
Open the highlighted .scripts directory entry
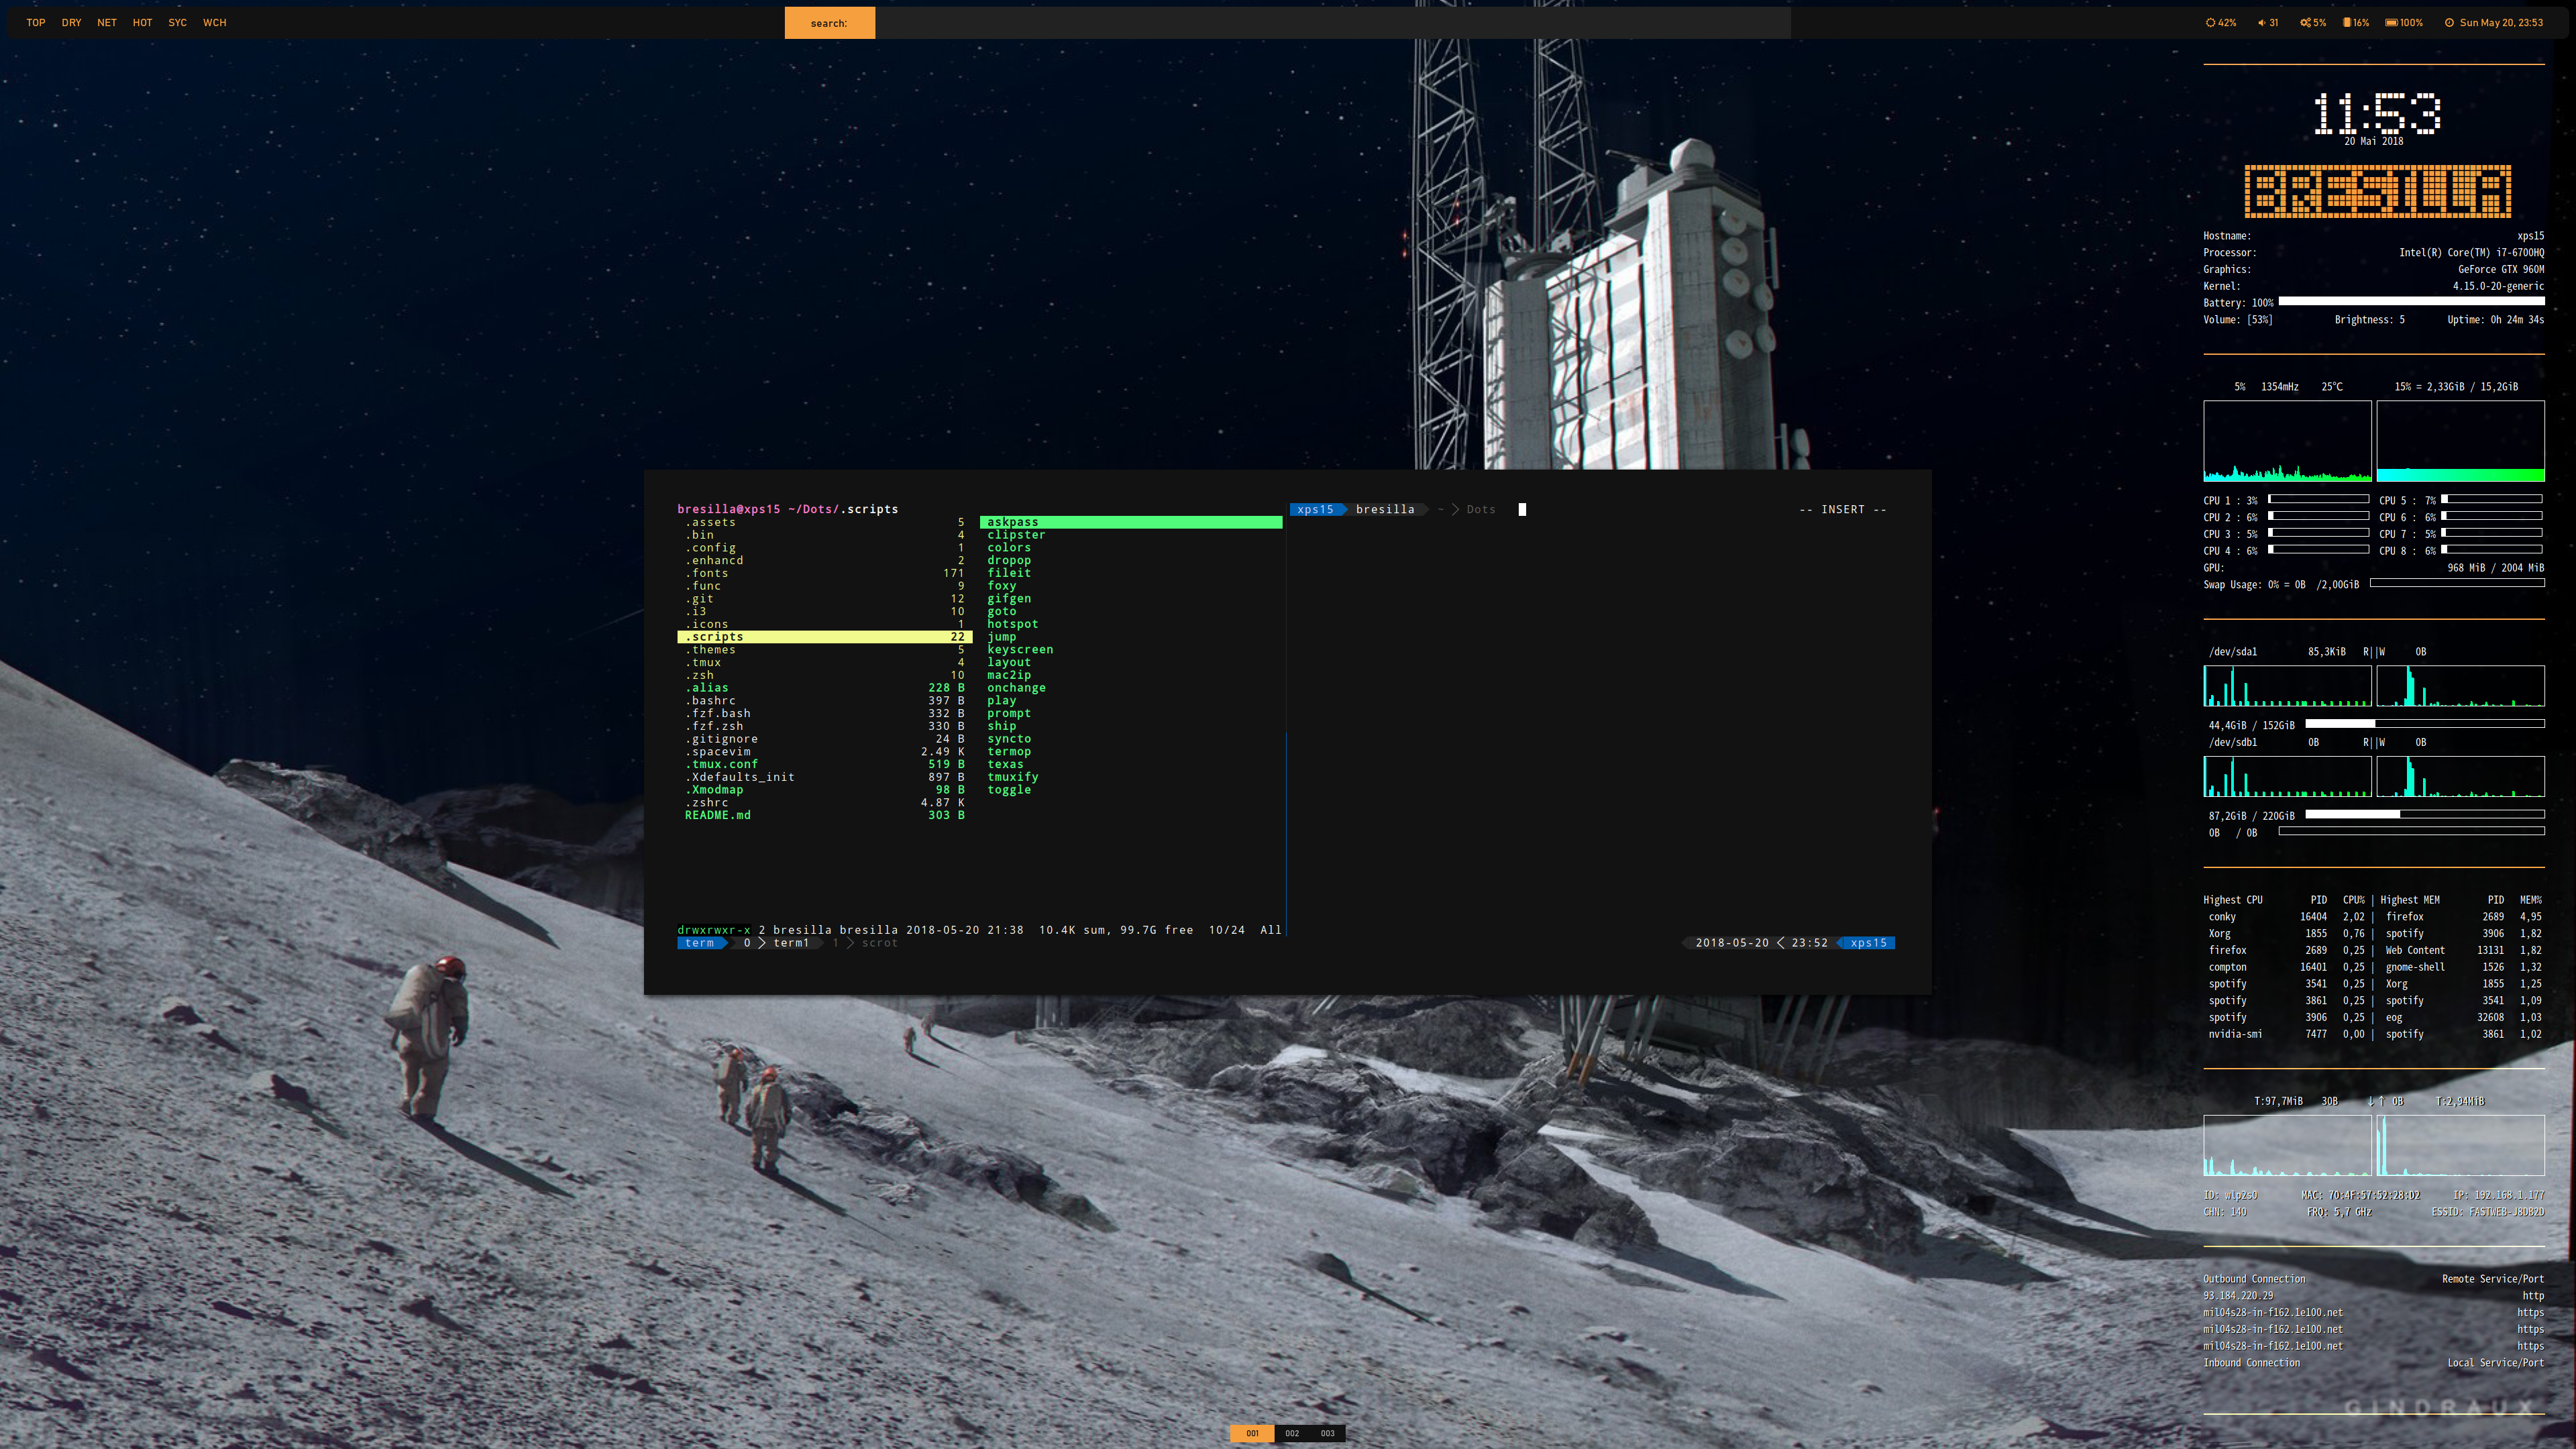click(716, 637)
